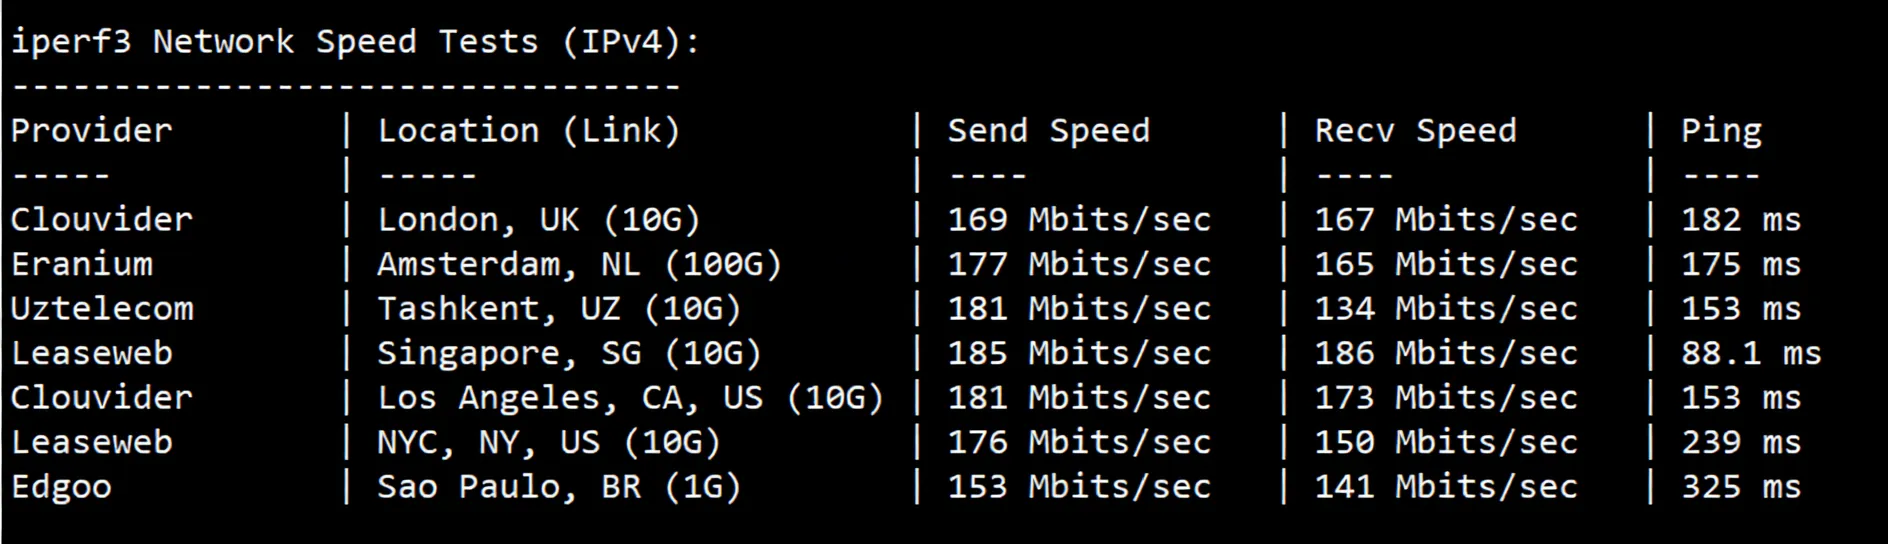Select Sao Paulo, BR (1G) location

559,487
